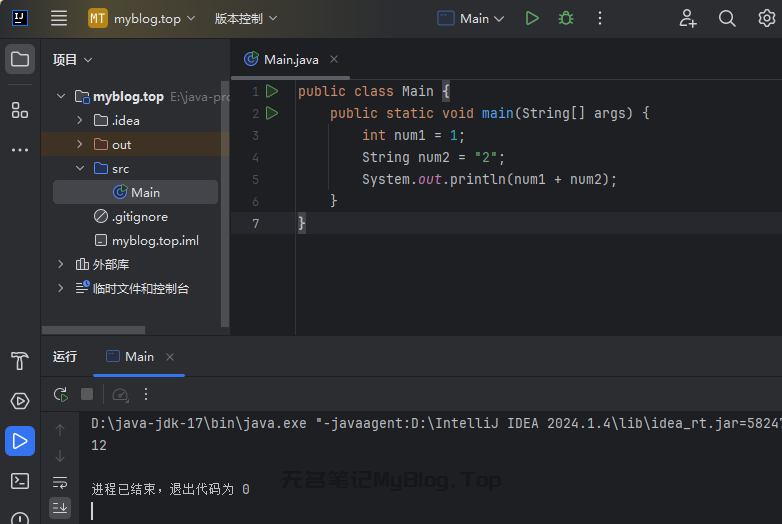Select the .gitignore file
The image size is (782, 524).
(131, 216)
